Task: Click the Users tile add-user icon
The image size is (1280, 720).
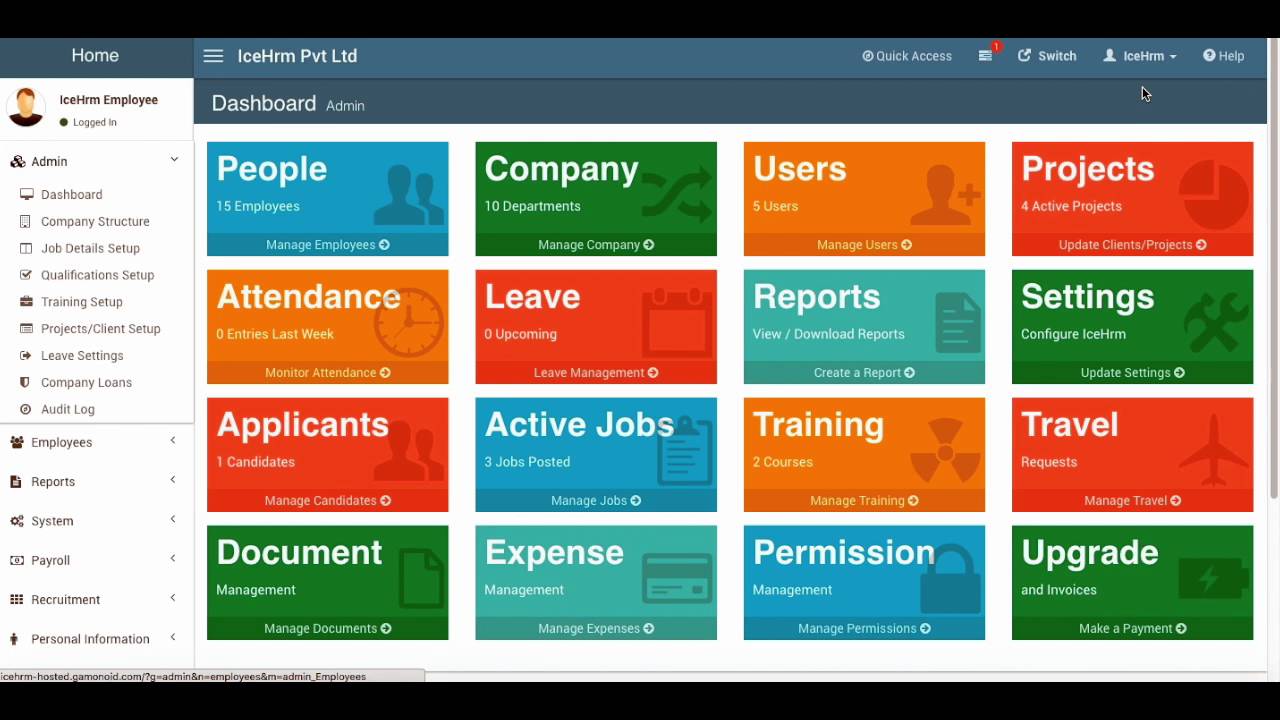Action: click(x=944, y=196)
